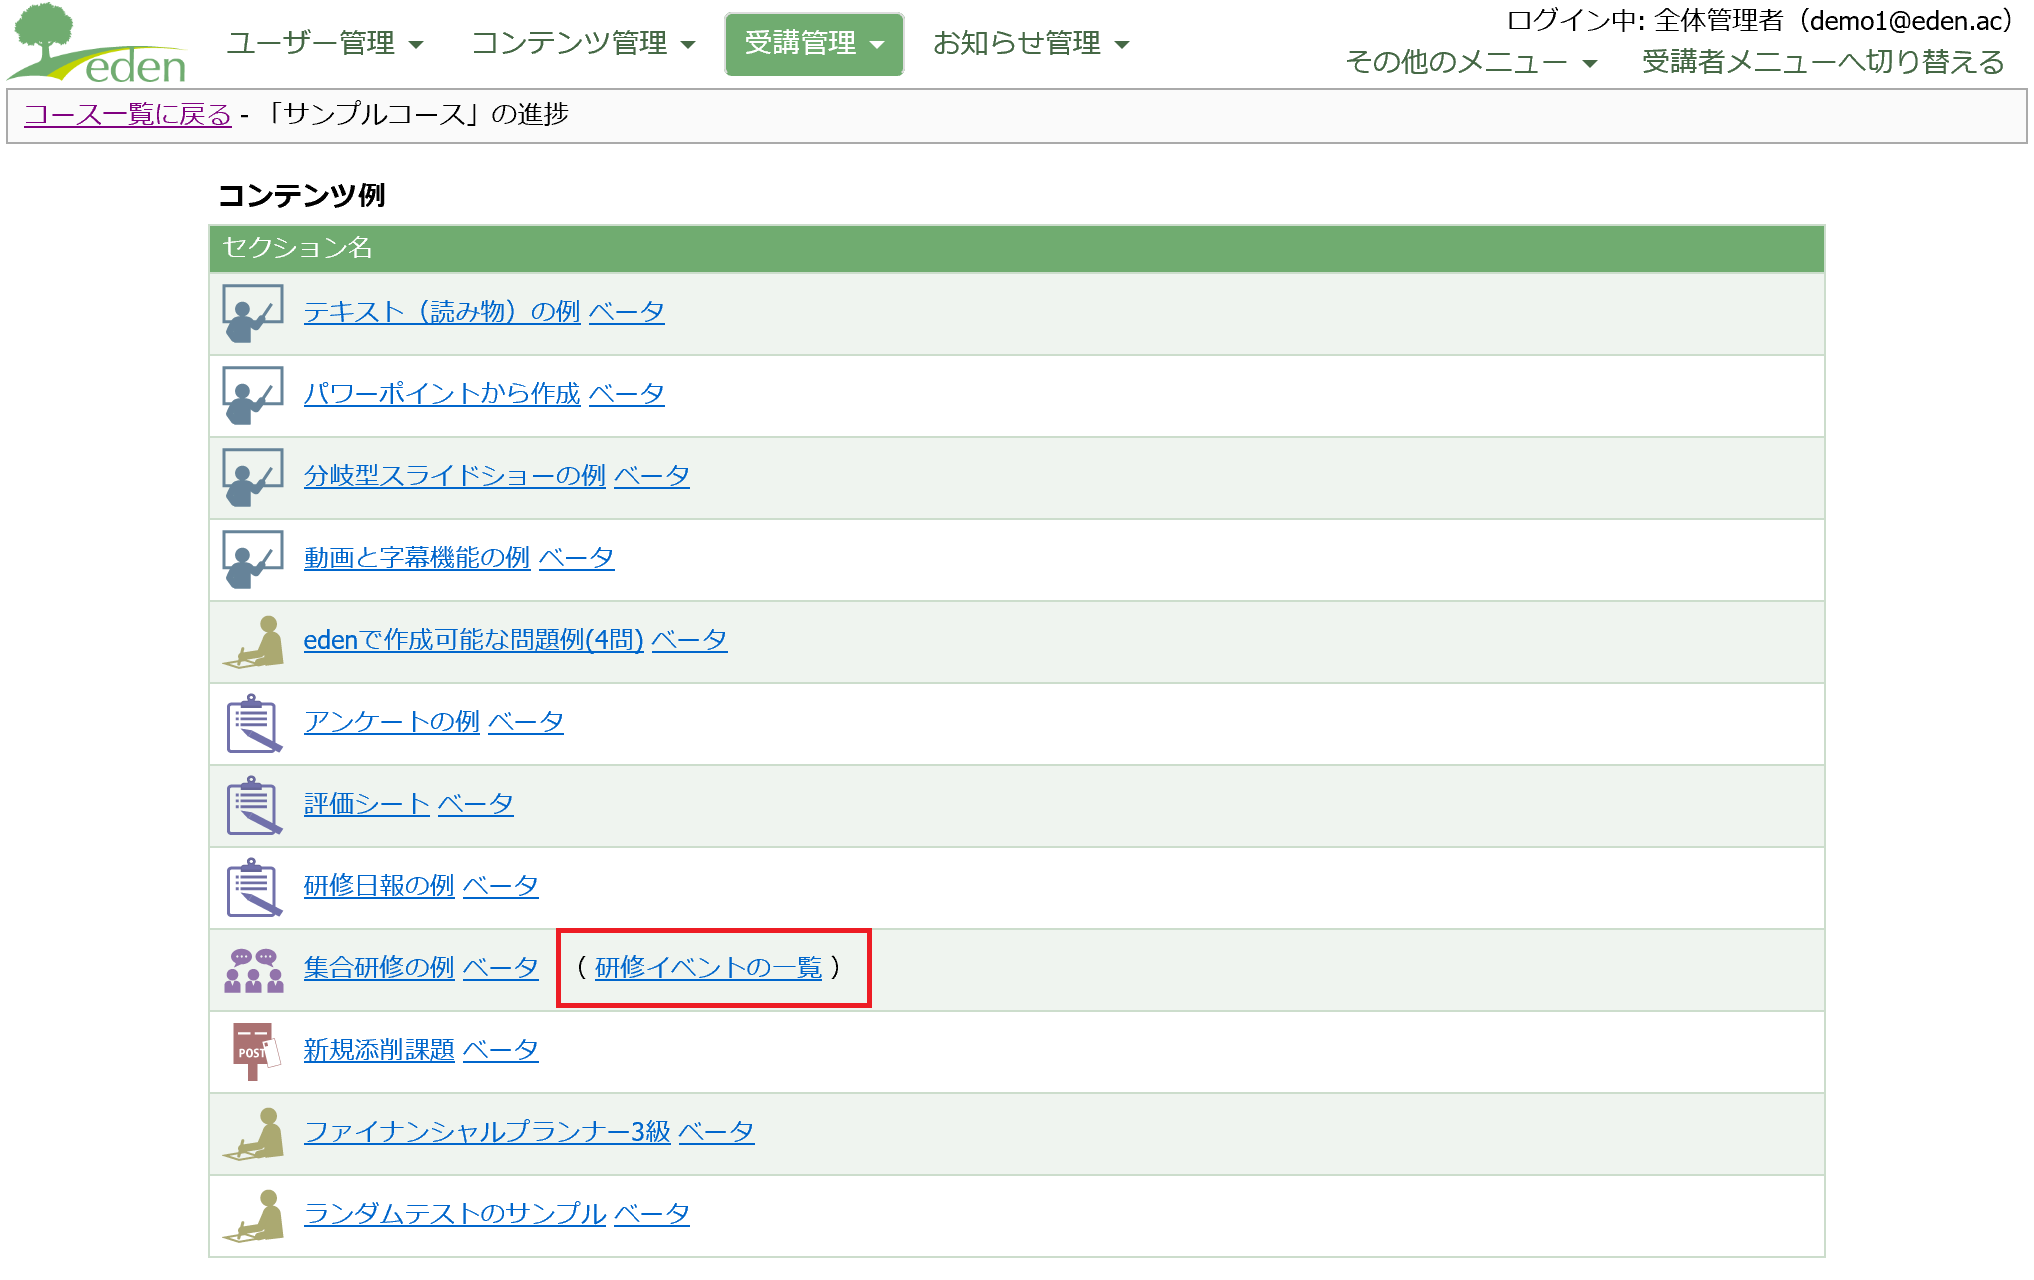This screenshot has width=2034, height=1280.
Task: Open ベータ link next to 分岐型スライドショーの例
Action: point(652,475)
